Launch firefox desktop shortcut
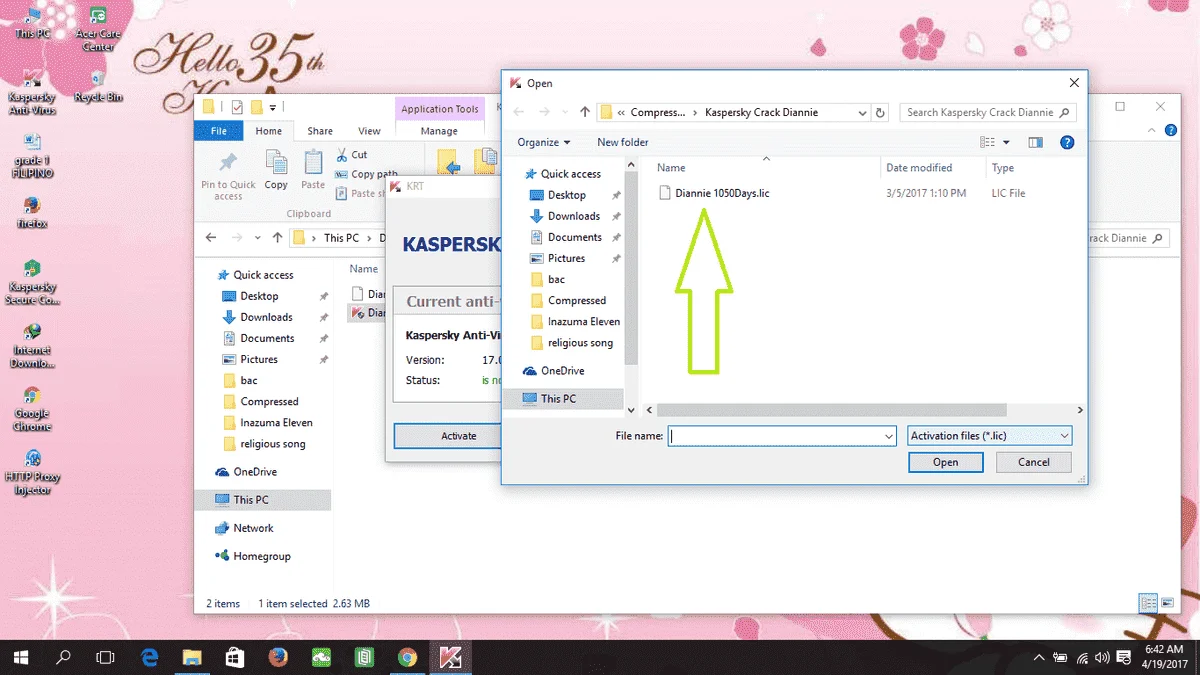 (x=32, y=211)
